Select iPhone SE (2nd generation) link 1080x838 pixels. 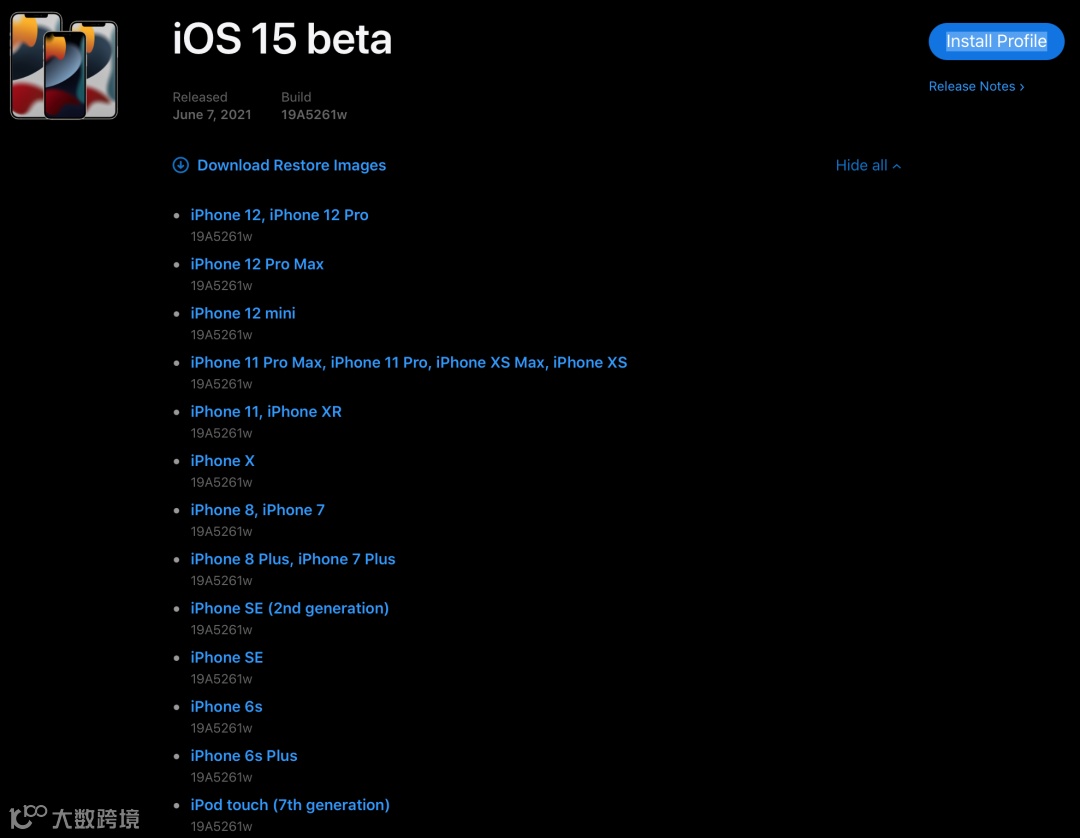[x=289, y=608]
